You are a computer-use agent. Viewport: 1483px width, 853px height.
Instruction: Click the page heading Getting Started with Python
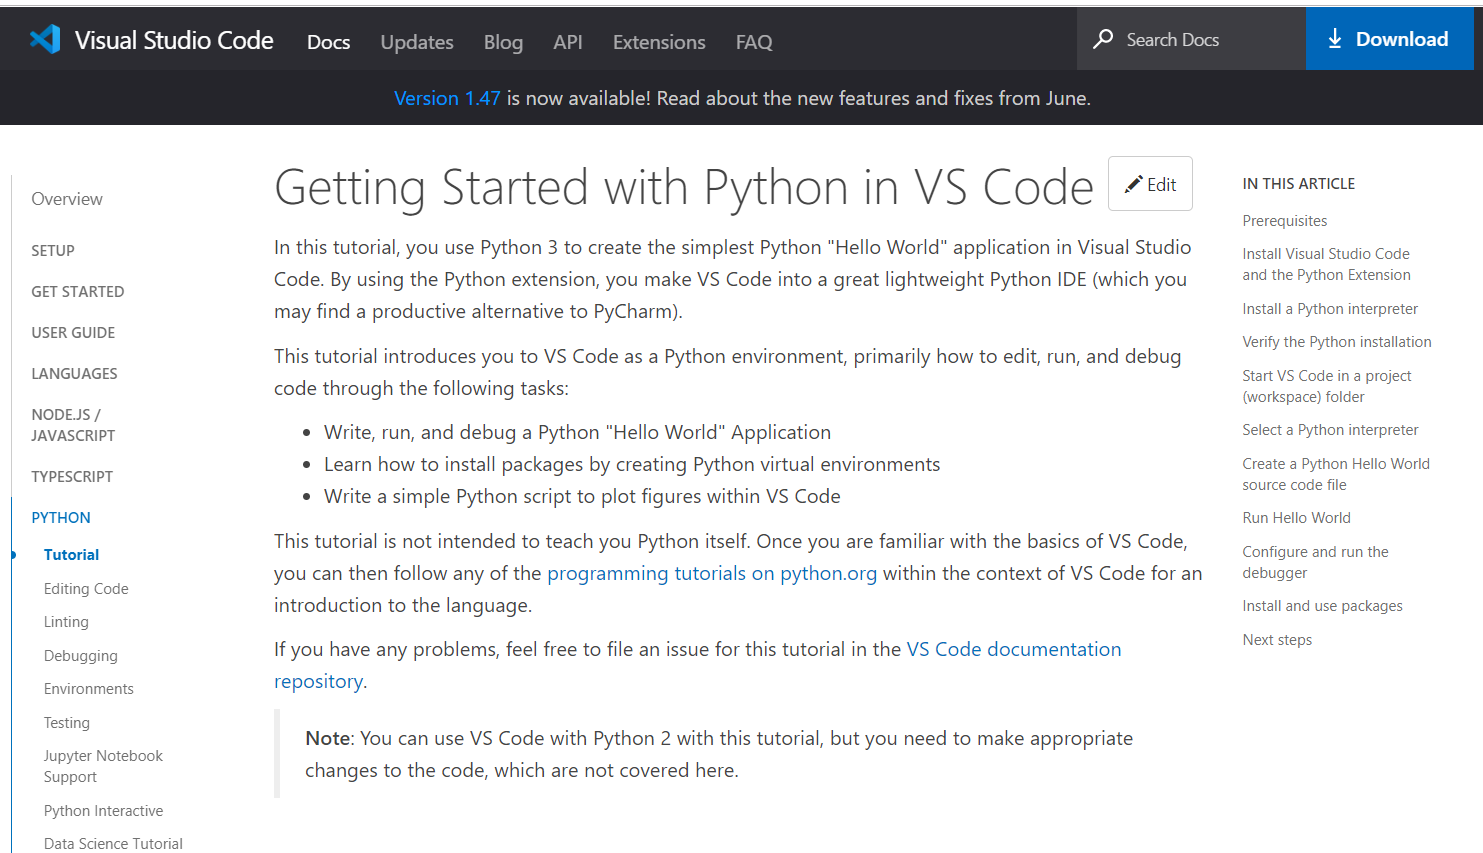684,187
